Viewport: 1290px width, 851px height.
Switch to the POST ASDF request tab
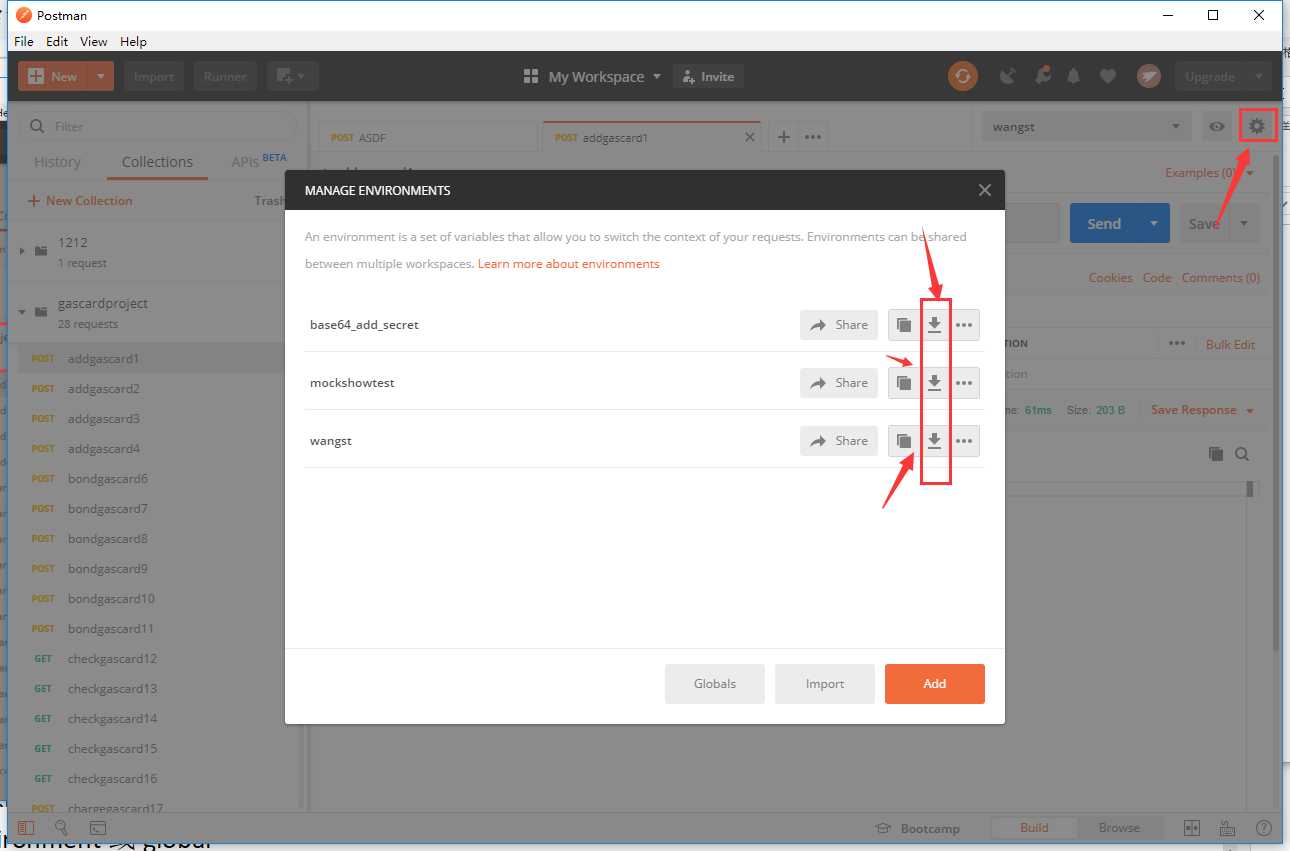(x=429, y=138)
